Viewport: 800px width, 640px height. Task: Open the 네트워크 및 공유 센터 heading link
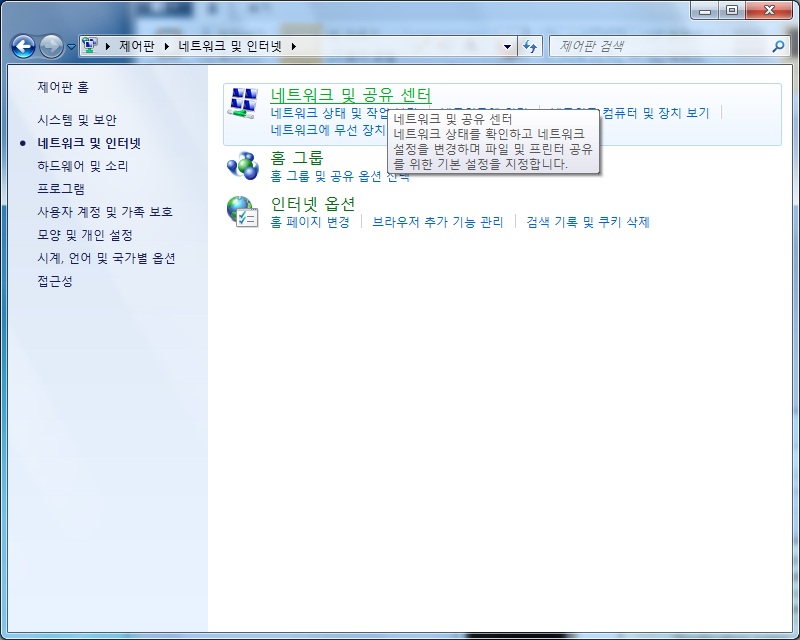coord(351,95)
